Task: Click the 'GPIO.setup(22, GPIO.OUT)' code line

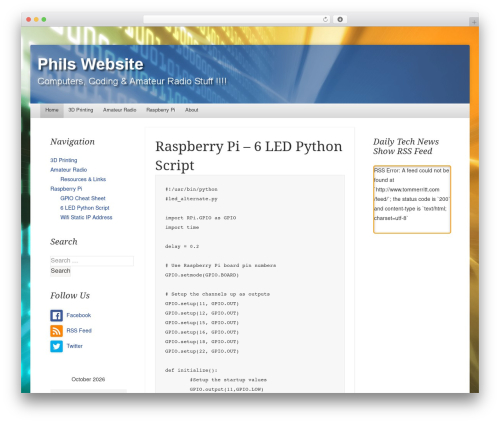Action: [202, 352]
